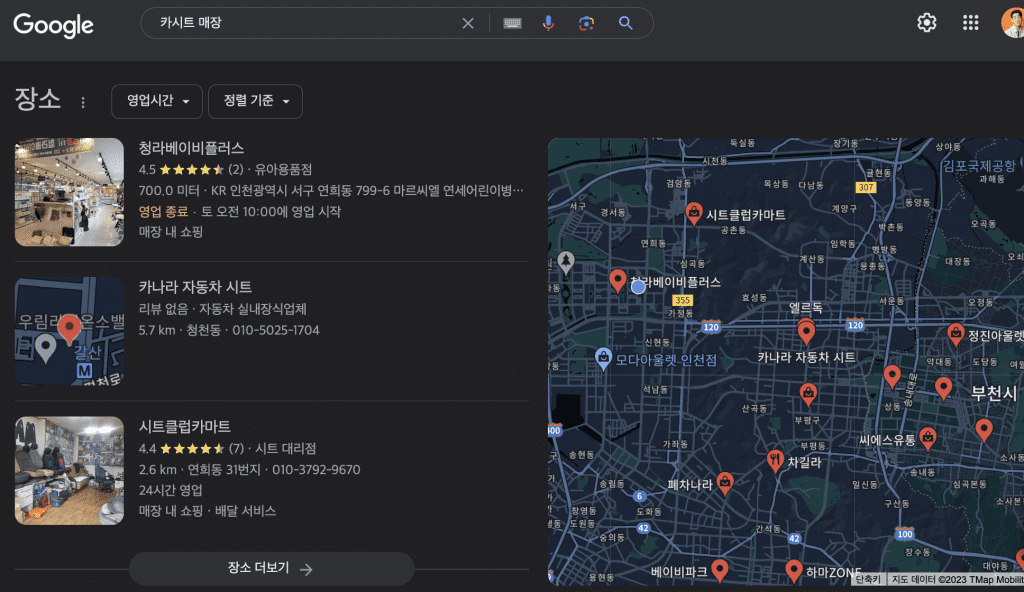The width and height of the screenshot is (1024, 592).
Task: Select the 모다아울렛 인천점 shopping pin
Action: tap(603, 359)
